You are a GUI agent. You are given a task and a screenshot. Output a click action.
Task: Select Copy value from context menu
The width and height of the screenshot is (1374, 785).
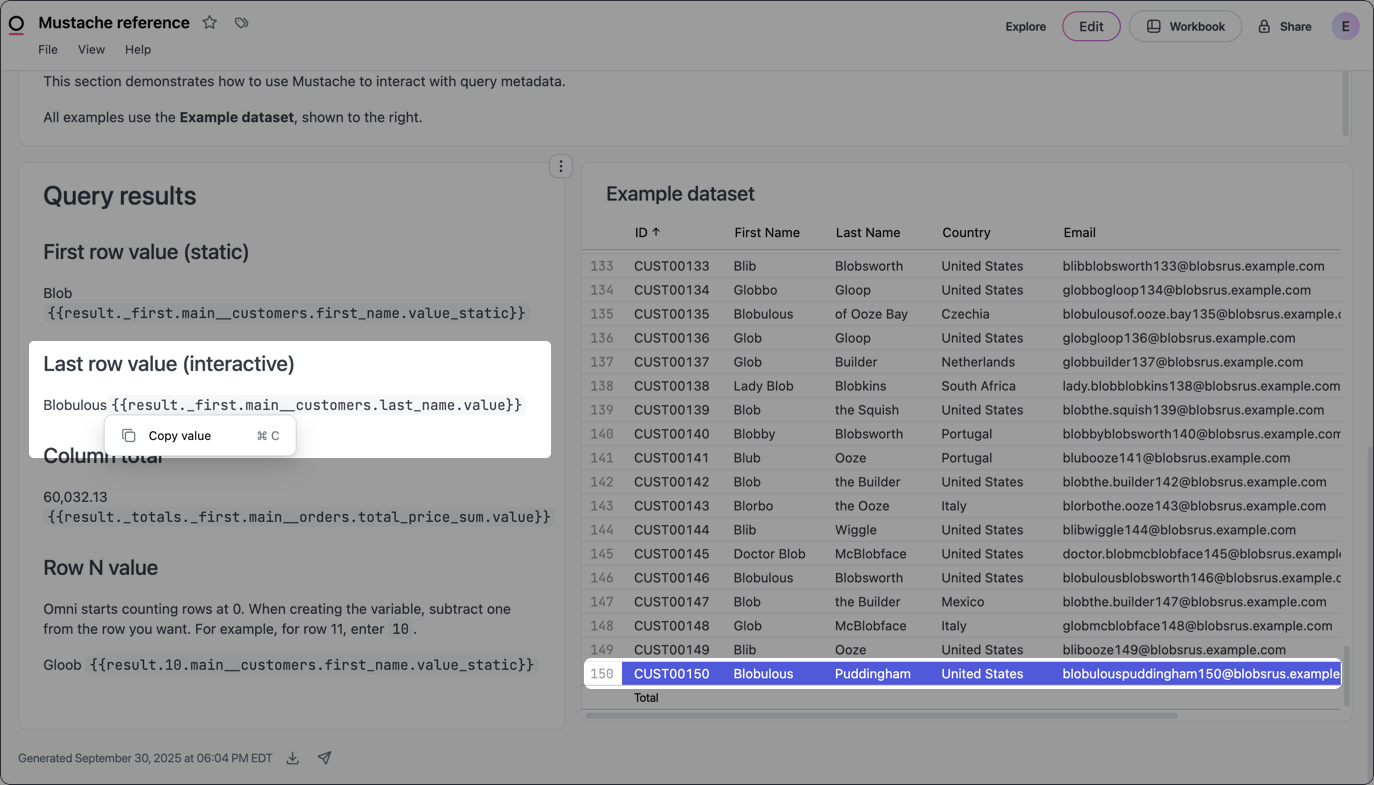(x=180, y=436)
